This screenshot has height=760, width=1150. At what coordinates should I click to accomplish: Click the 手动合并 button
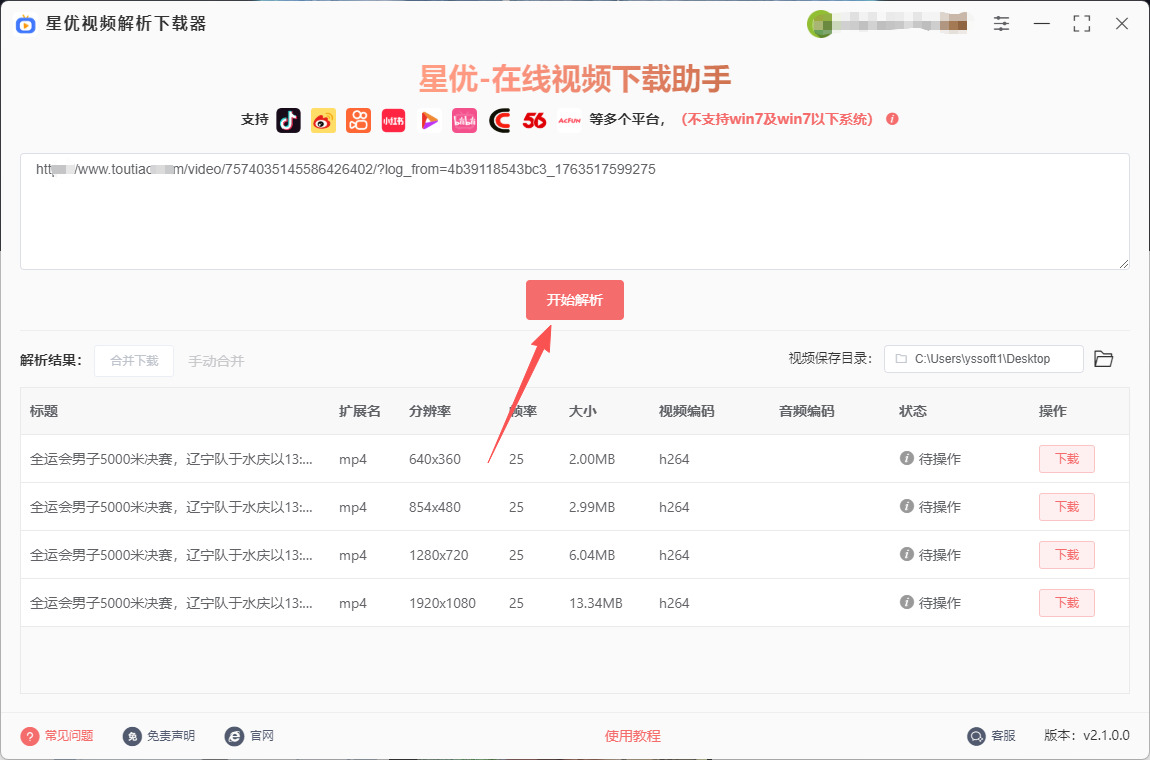(216, 361)
